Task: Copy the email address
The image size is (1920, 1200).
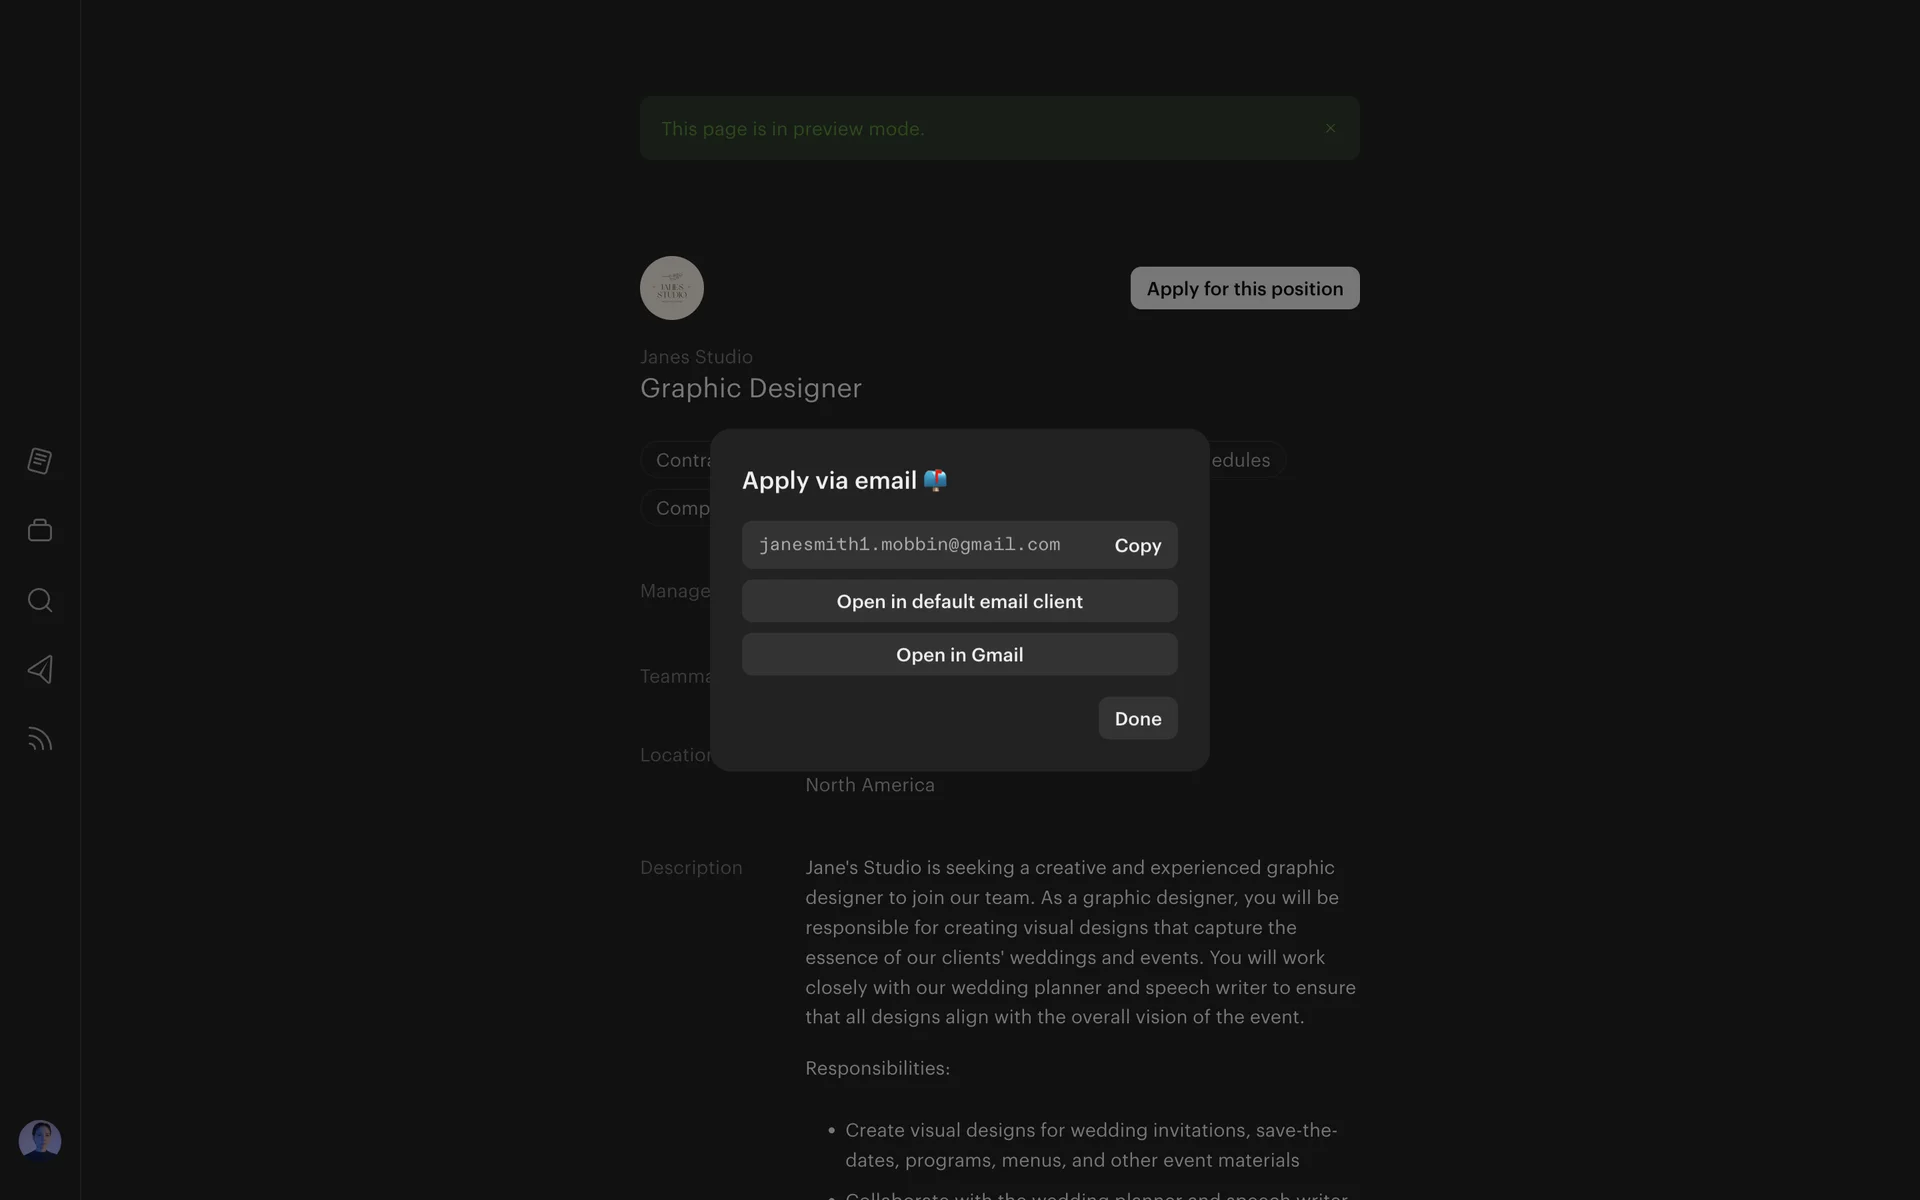Action: point(1138,545)
